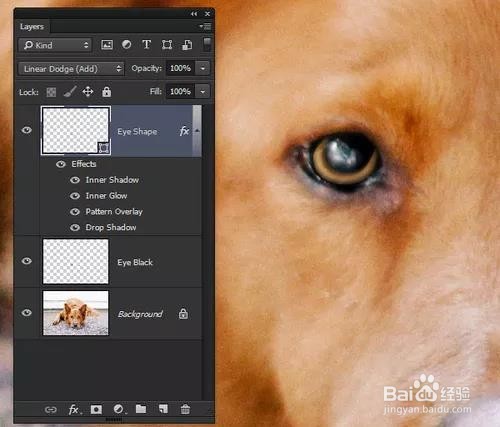Toggle the layer filtering switch
The height and width of the screenshot is (427, 500).
click(x=207, y=44)
